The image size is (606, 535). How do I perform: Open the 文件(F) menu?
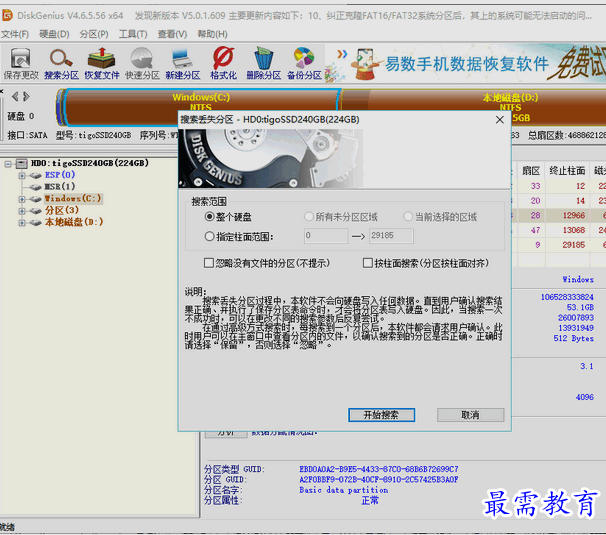pos(15,34)
